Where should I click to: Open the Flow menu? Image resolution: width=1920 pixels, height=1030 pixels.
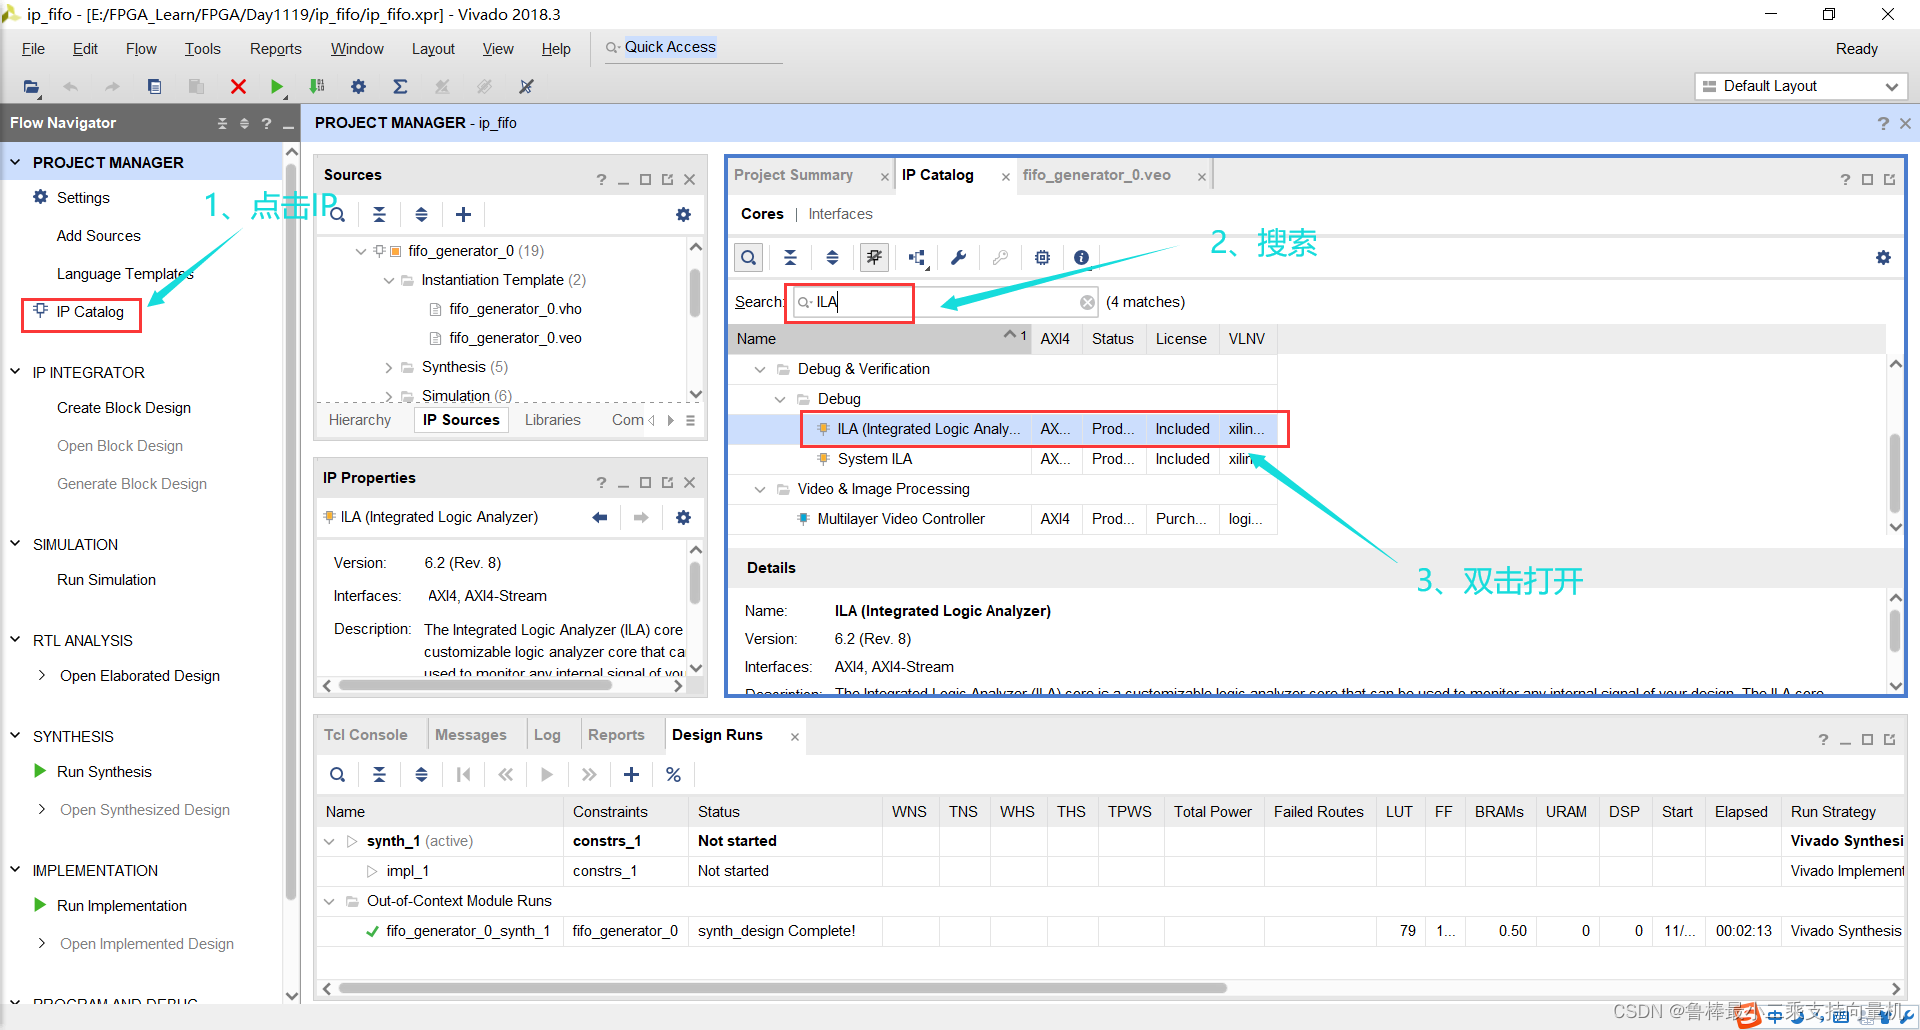[141, 48]
